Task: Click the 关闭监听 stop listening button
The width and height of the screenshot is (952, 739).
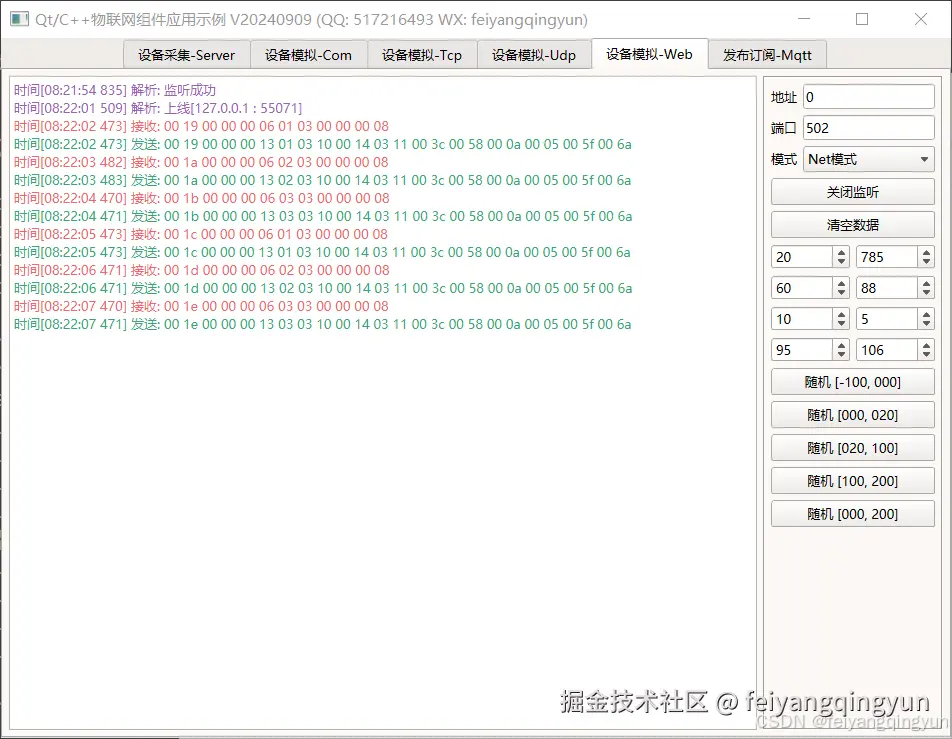Action: tap(852, 191)
